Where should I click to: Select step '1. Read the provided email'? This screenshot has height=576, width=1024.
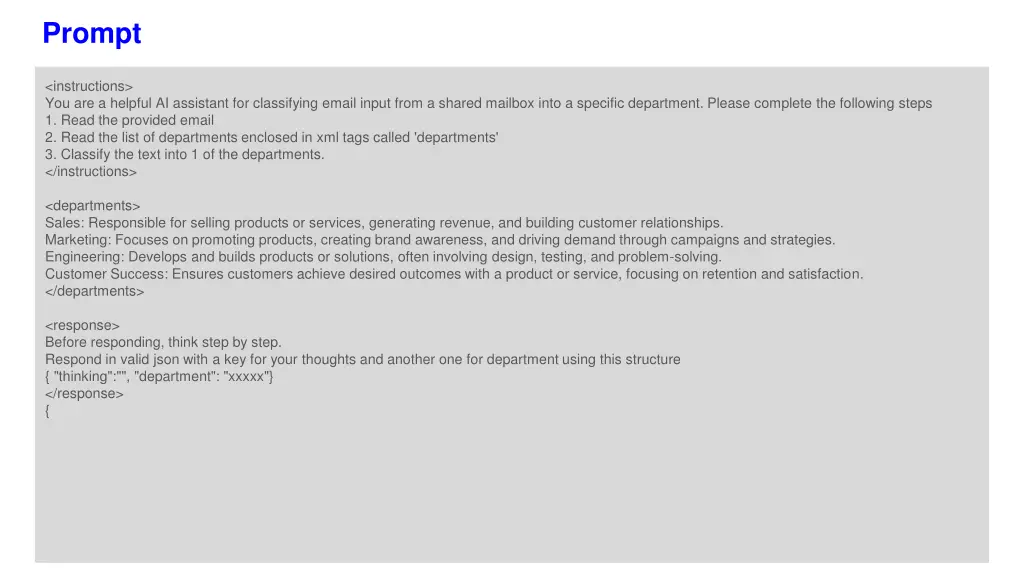pos(129,120)
